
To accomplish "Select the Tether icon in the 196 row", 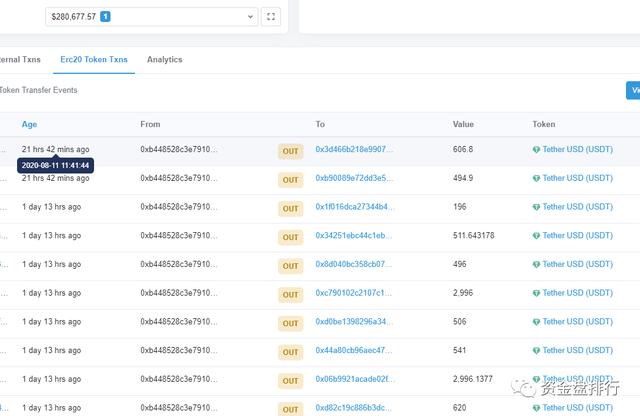I will click(536, 208).
